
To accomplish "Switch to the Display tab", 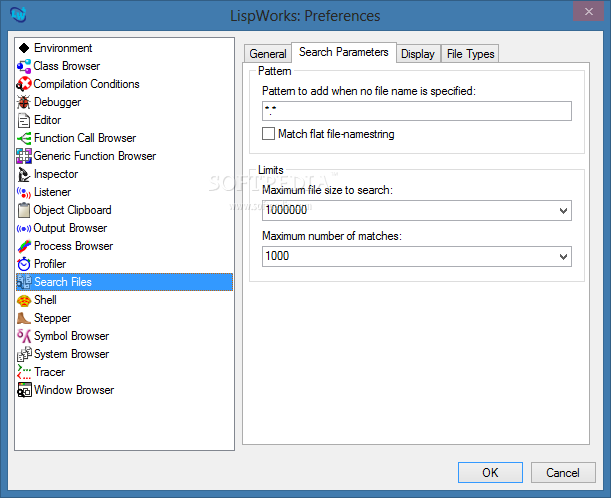I will [x=418, y=53].
